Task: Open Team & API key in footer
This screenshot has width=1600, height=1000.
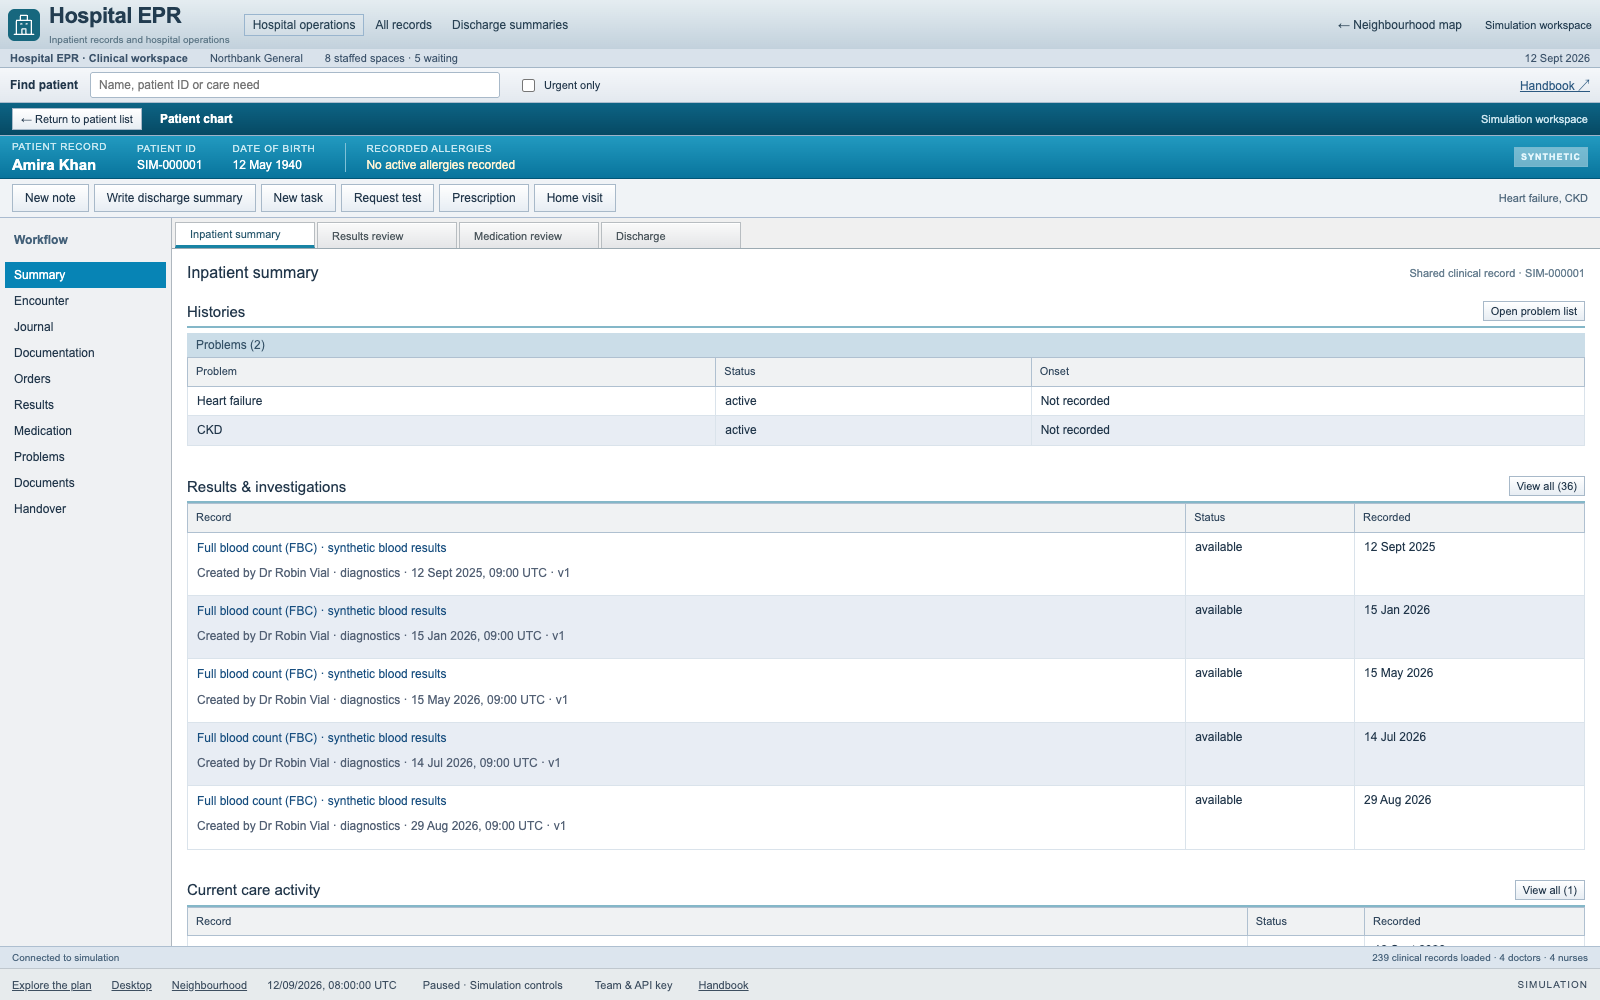Action: point(633,985)
